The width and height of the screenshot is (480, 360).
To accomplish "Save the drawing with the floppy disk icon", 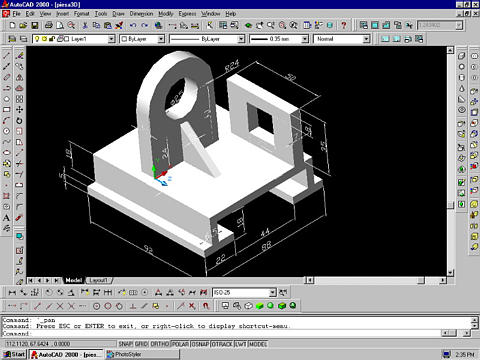I will pos(35,25).
